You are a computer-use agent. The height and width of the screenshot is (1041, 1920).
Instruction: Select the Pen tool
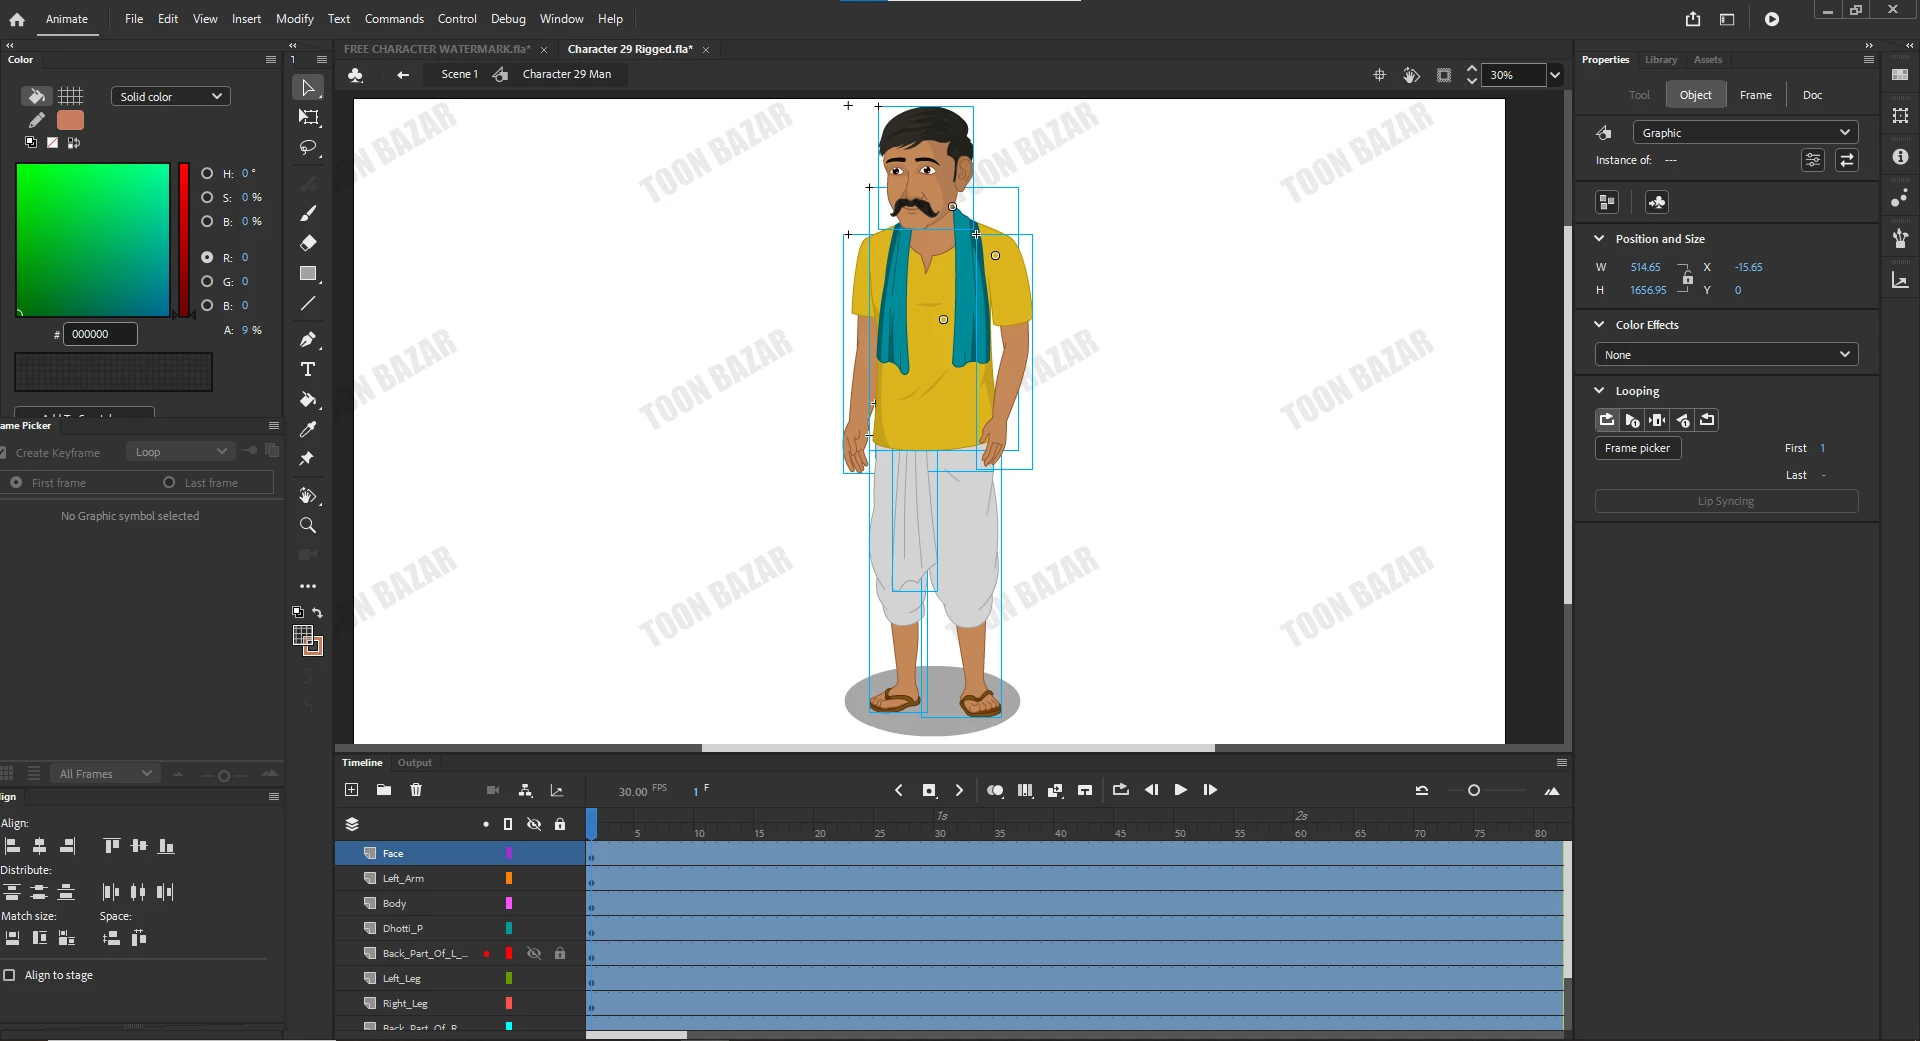(308, 340)
